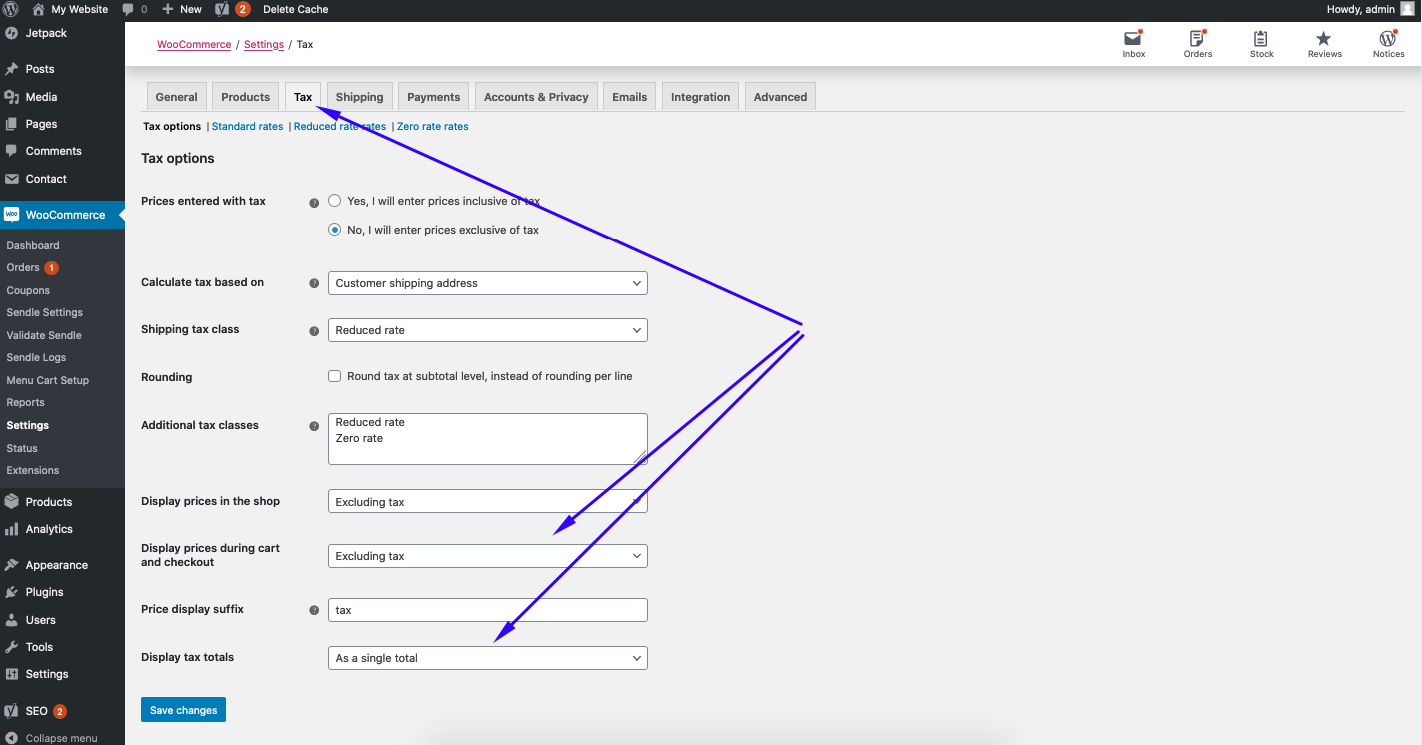
Task: Open the Accounts & Privacy tab
Action: coord(536,97)
